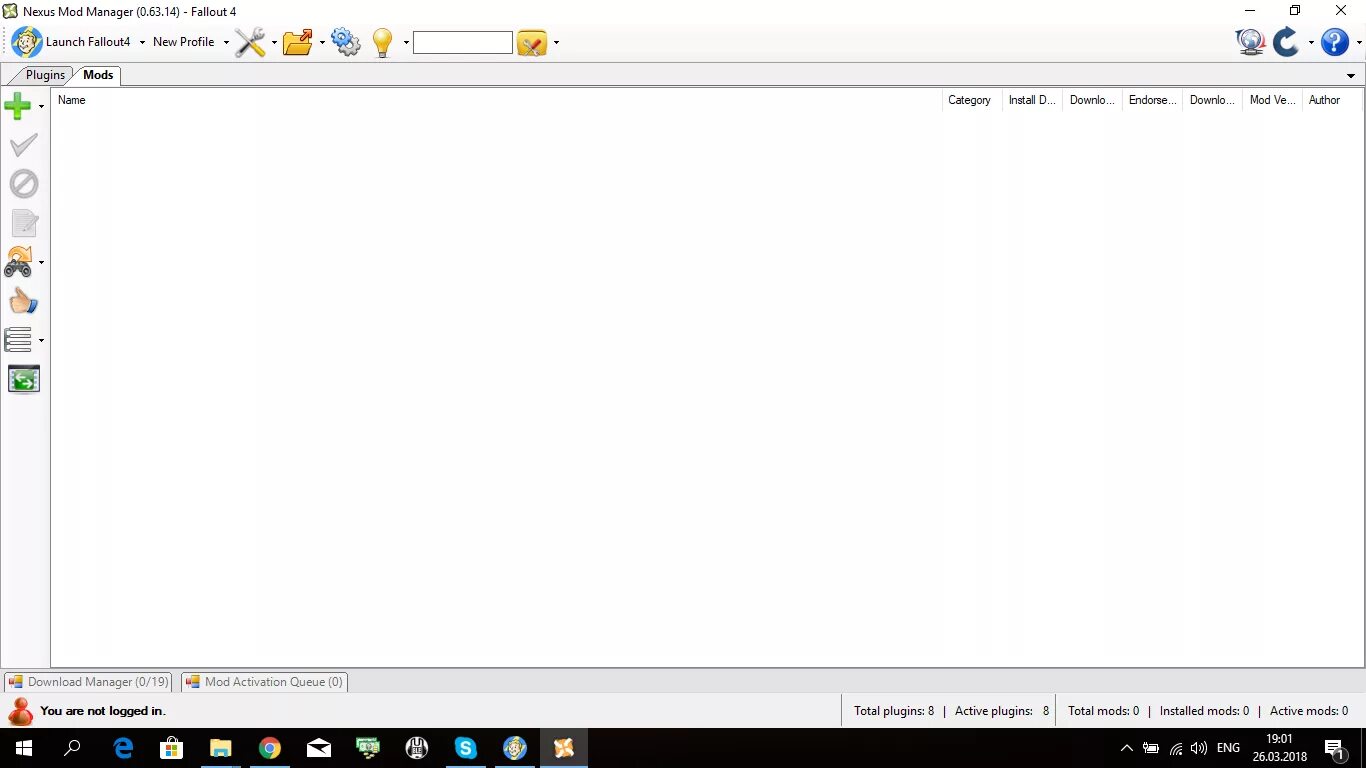Endorse mod with thumbs up icon
Image resolution: width=1366 pixels, height=768 pixels.
click(23, 301)
